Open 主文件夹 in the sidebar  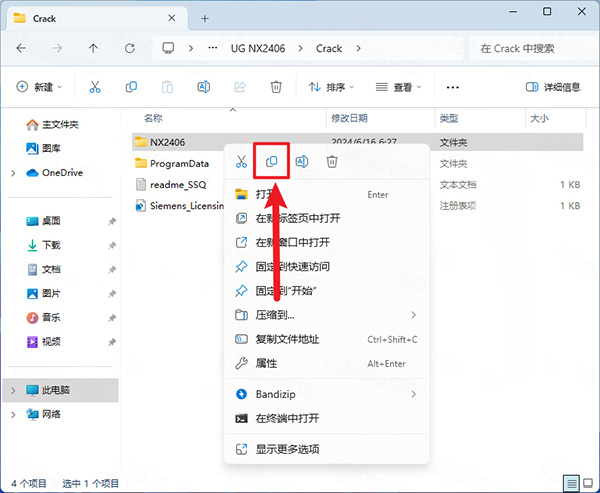pyautogui.click(x=52, y=124)
